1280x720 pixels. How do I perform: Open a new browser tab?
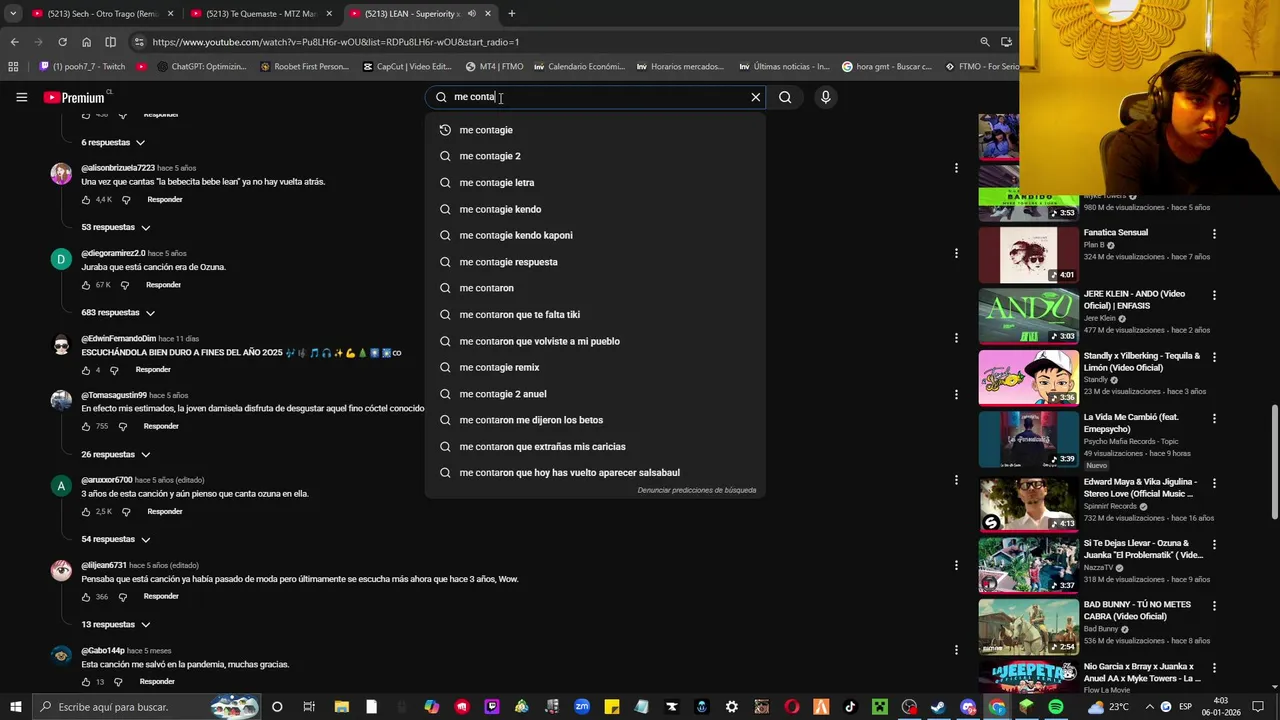tap(511, 14)
